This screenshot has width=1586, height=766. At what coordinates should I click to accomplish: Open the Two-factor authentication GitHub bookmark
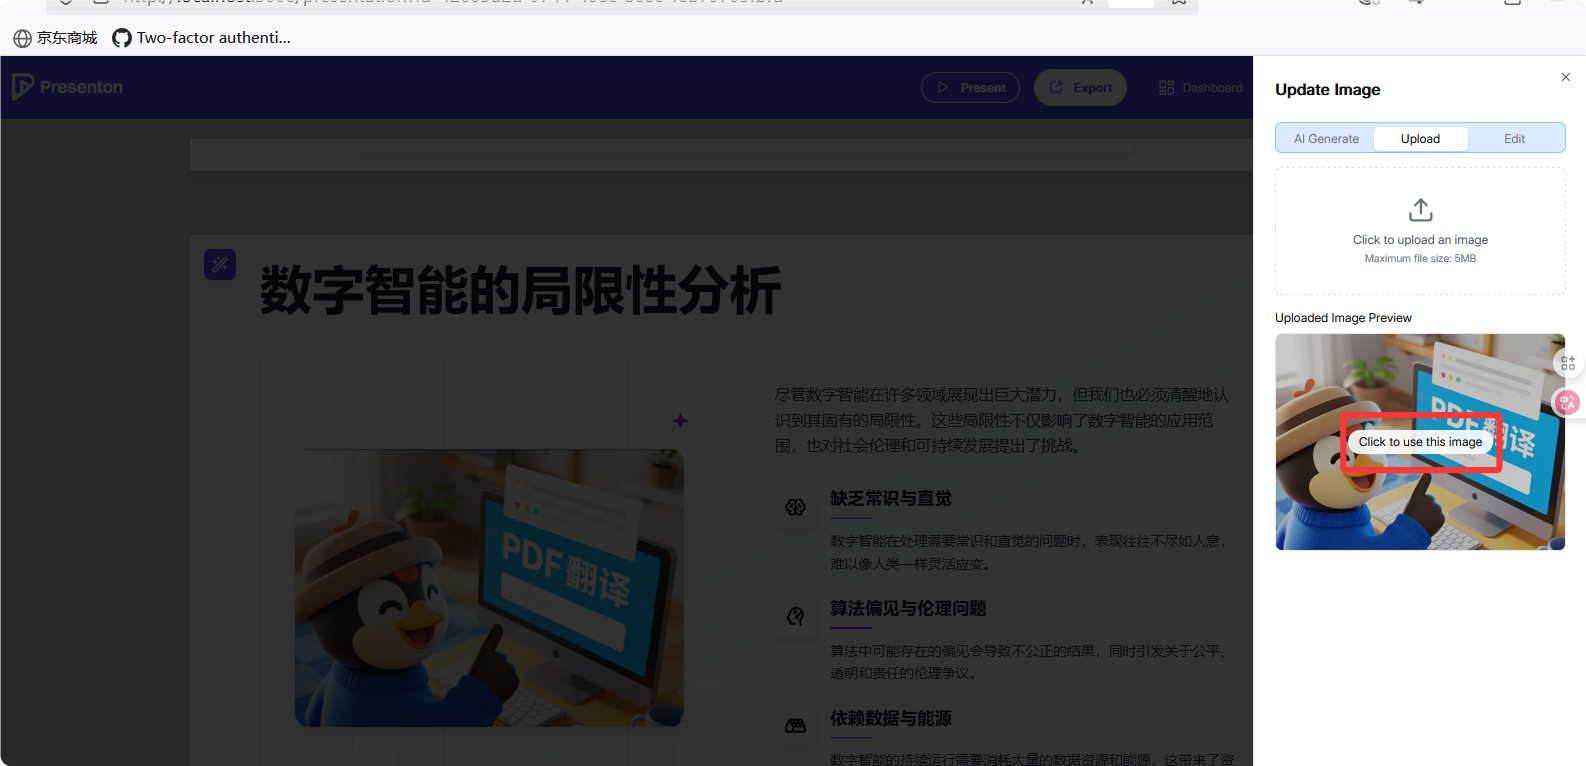(x=202, y=38)
